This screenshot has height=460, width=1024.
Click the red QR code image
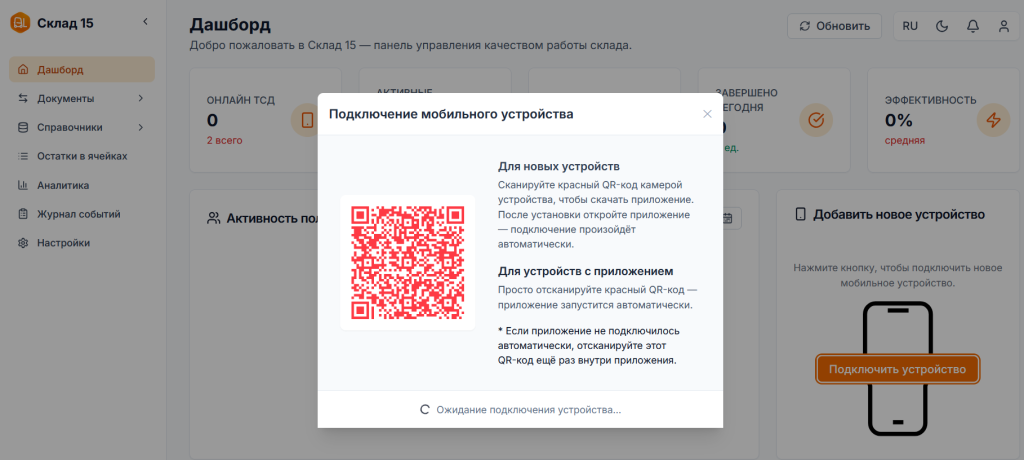[x=408, y=262]
